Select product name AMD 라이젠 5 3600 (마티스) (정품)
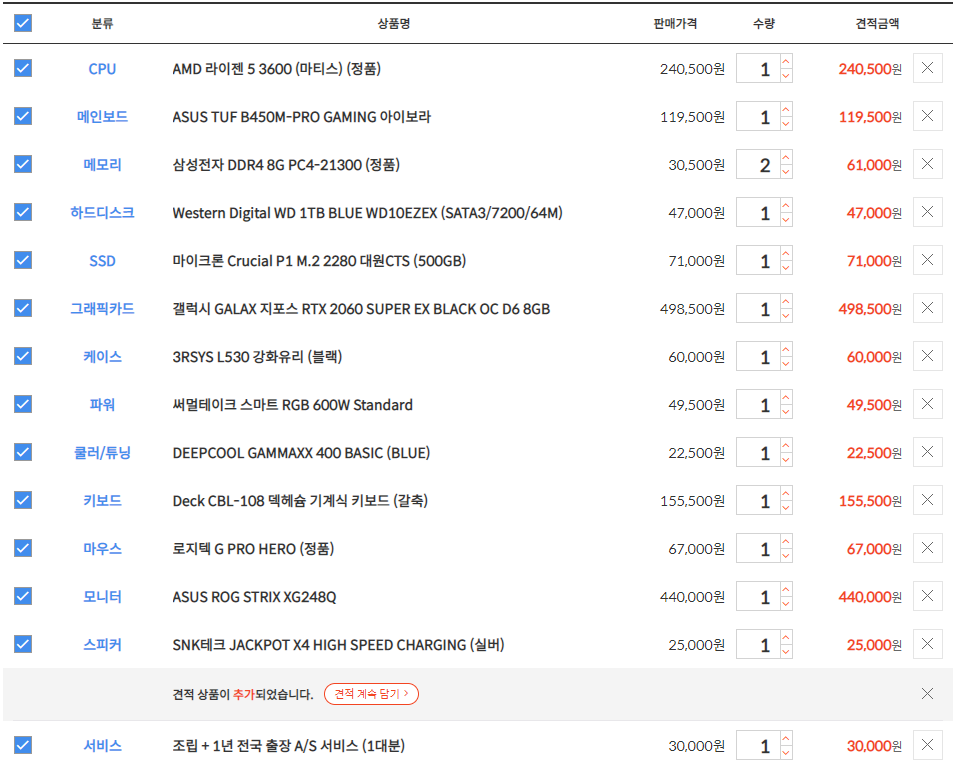Viewport: 960px width, 768px height. [277, 69]
